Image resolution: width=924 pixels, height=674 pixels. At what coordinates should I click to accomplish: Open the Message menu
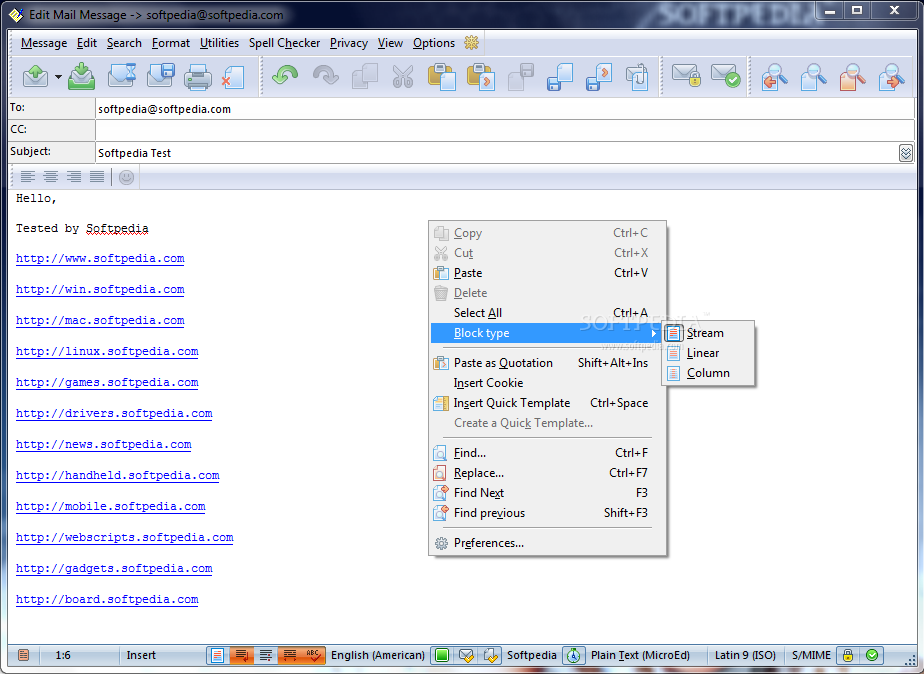[x=44, y=43]
